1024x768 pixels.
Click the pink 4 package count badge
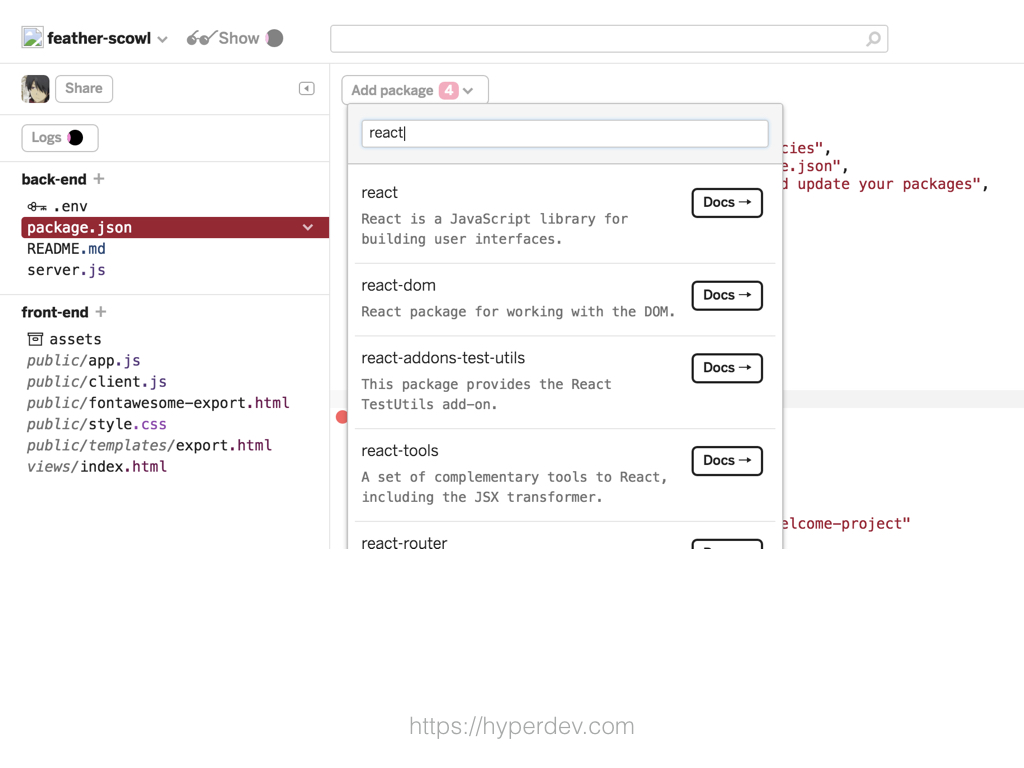(x=449, y=90)
